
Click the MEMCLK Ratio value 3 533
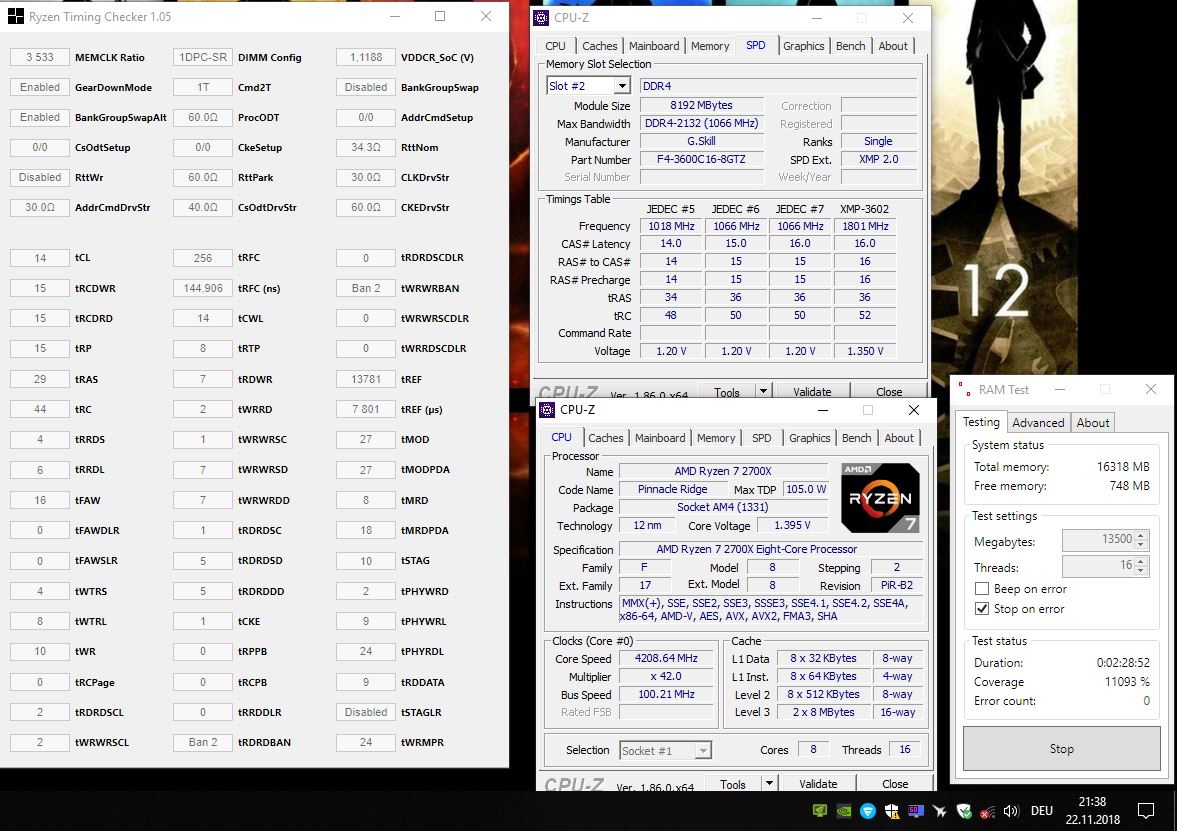[x=40, y=57]
